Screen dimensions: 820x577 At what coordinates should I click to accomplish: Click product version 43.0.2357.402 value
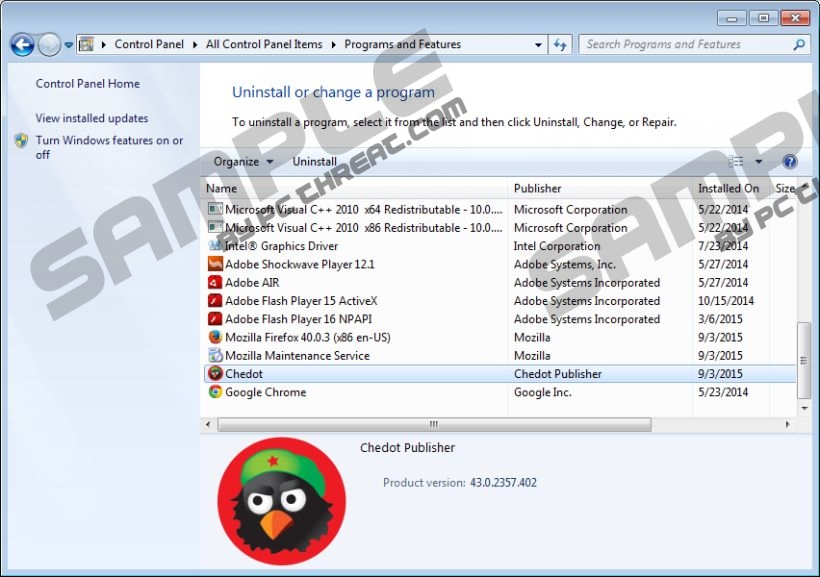[503, 482]
